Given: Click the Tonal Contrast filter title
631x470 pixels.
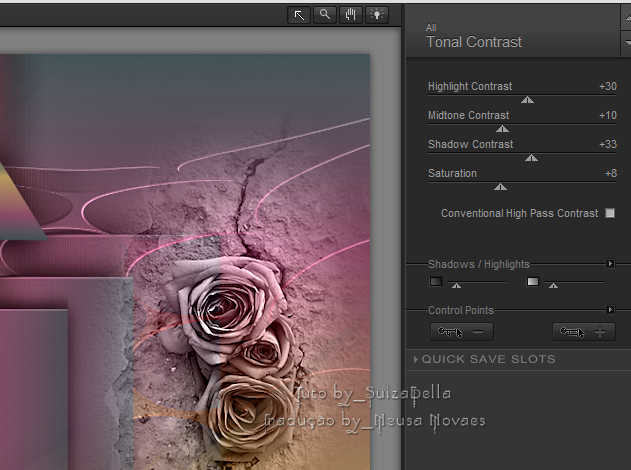Looking at the screenshot, I should [x=474, y=42].
